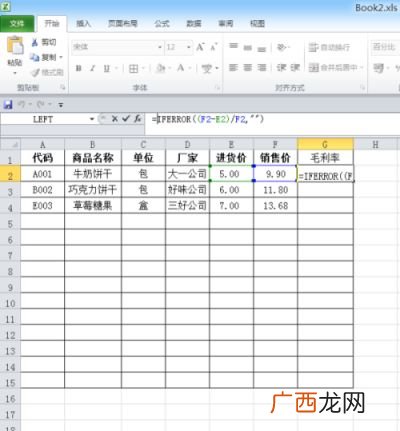Open the Fill Color dropdown arrow

coord(170,68)
